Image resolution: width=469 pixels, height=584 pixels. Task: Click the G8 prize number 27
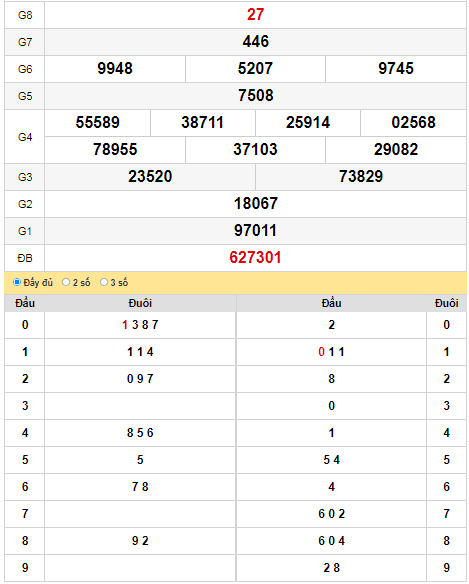pos(255,15)
